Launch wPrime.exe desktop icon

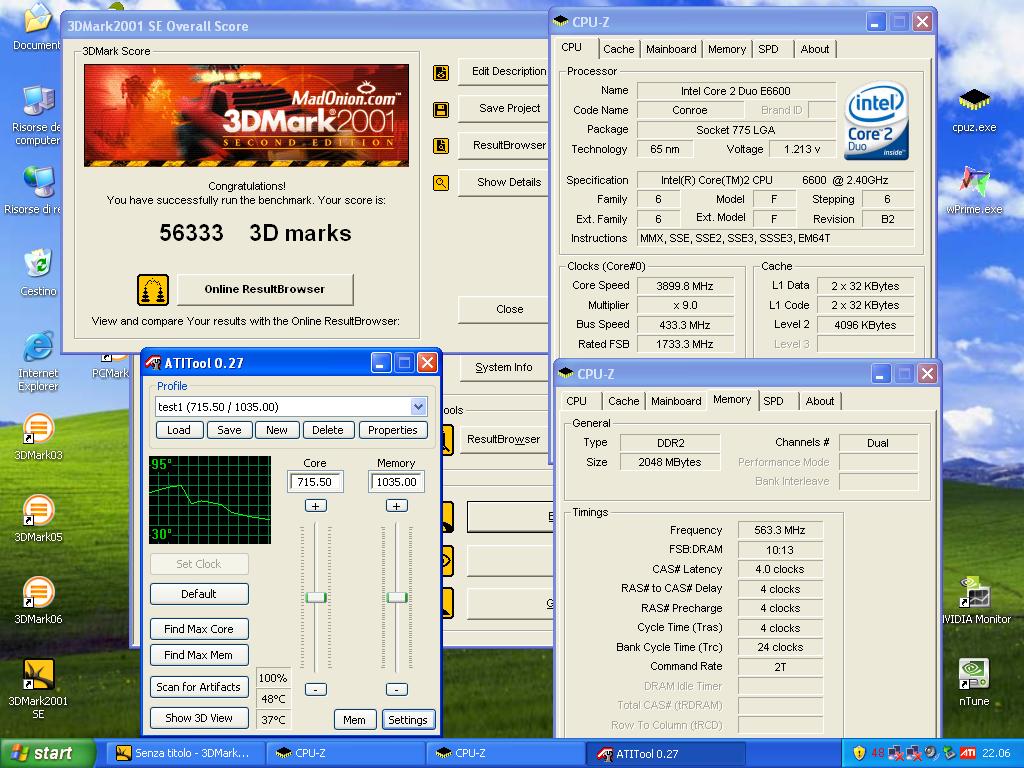tap(974, 182)
